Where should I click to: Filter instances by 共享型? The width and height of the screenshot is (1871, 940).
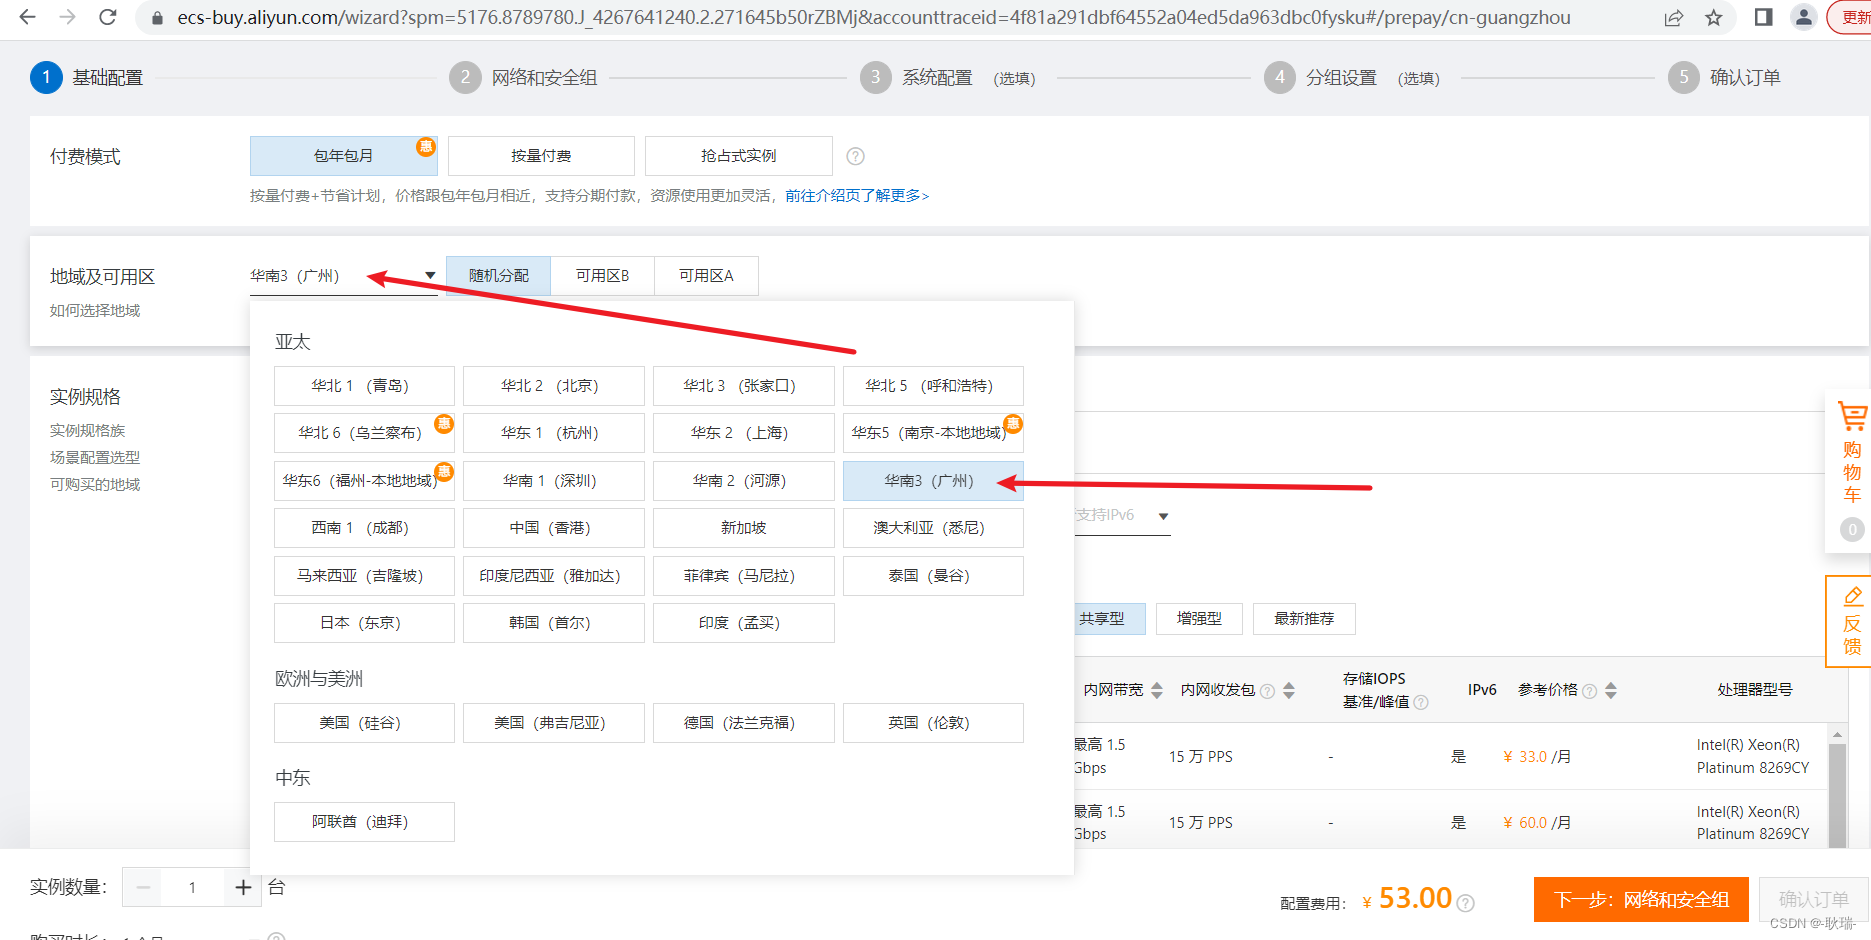click(1101, 619)
